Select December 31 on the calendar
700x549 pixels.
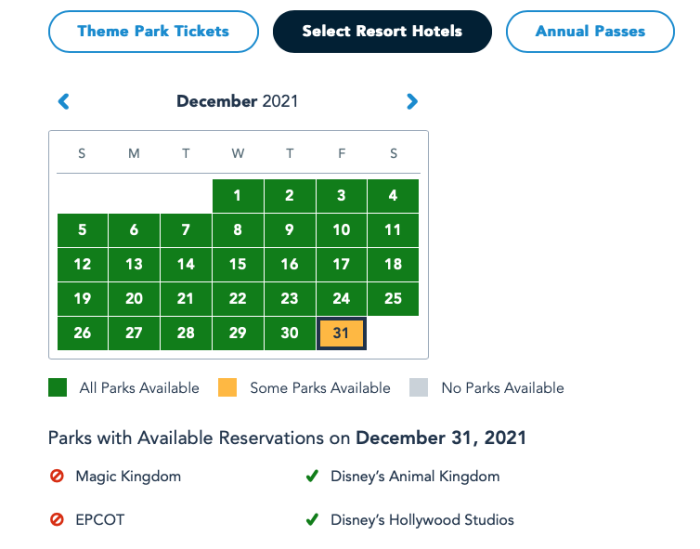coord(342,333)
